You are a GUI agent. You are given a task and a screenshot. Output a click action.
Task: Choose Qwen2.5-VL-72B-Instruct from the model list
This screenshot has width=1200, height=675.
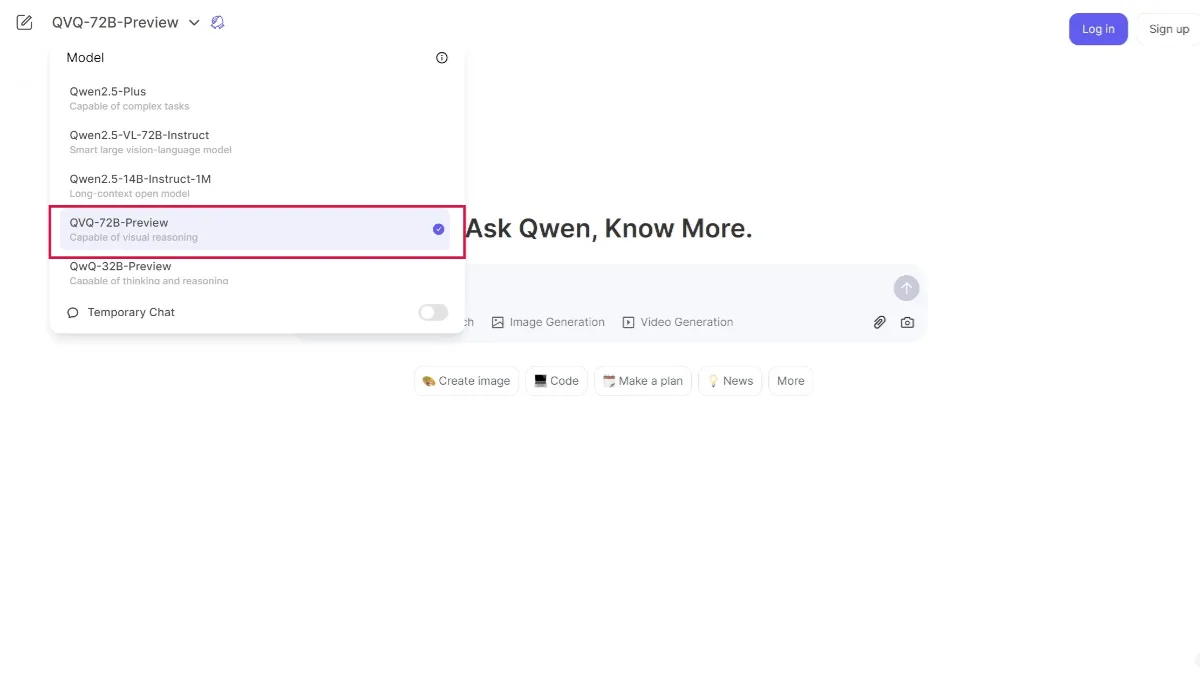255,142
